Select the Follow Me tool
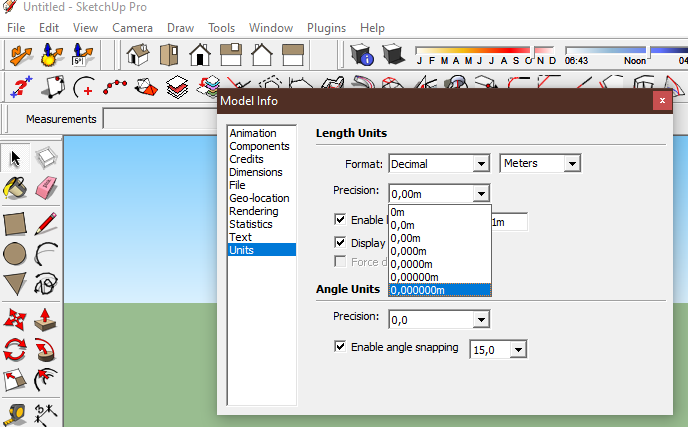 tap(46, 349)
